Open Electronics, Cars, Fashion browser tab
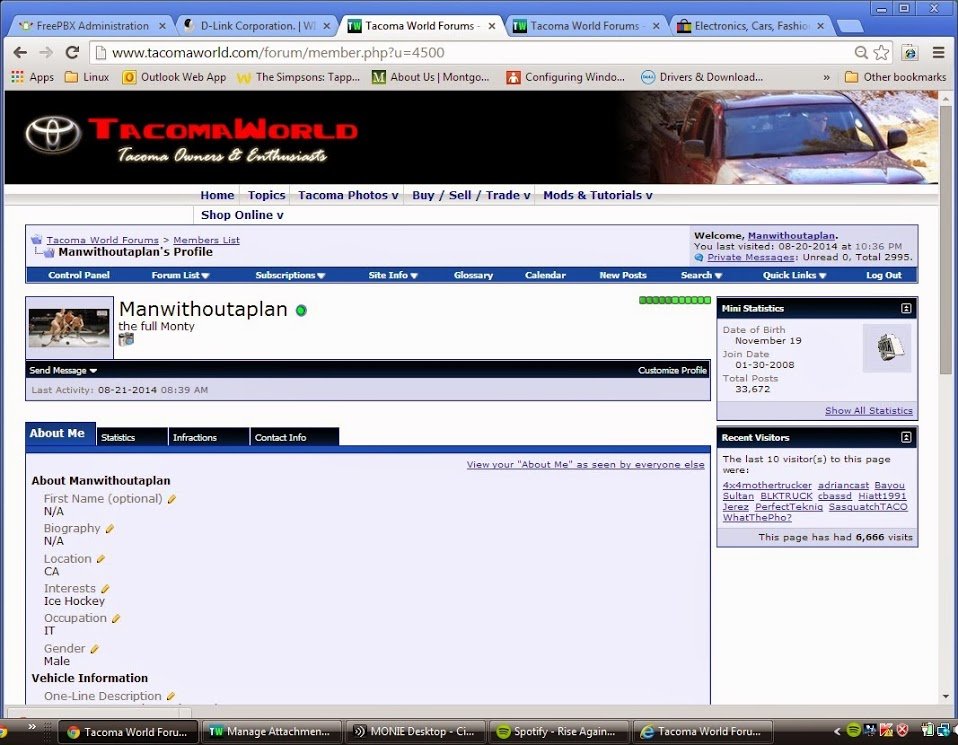958x745 pixels. (752, 26)
